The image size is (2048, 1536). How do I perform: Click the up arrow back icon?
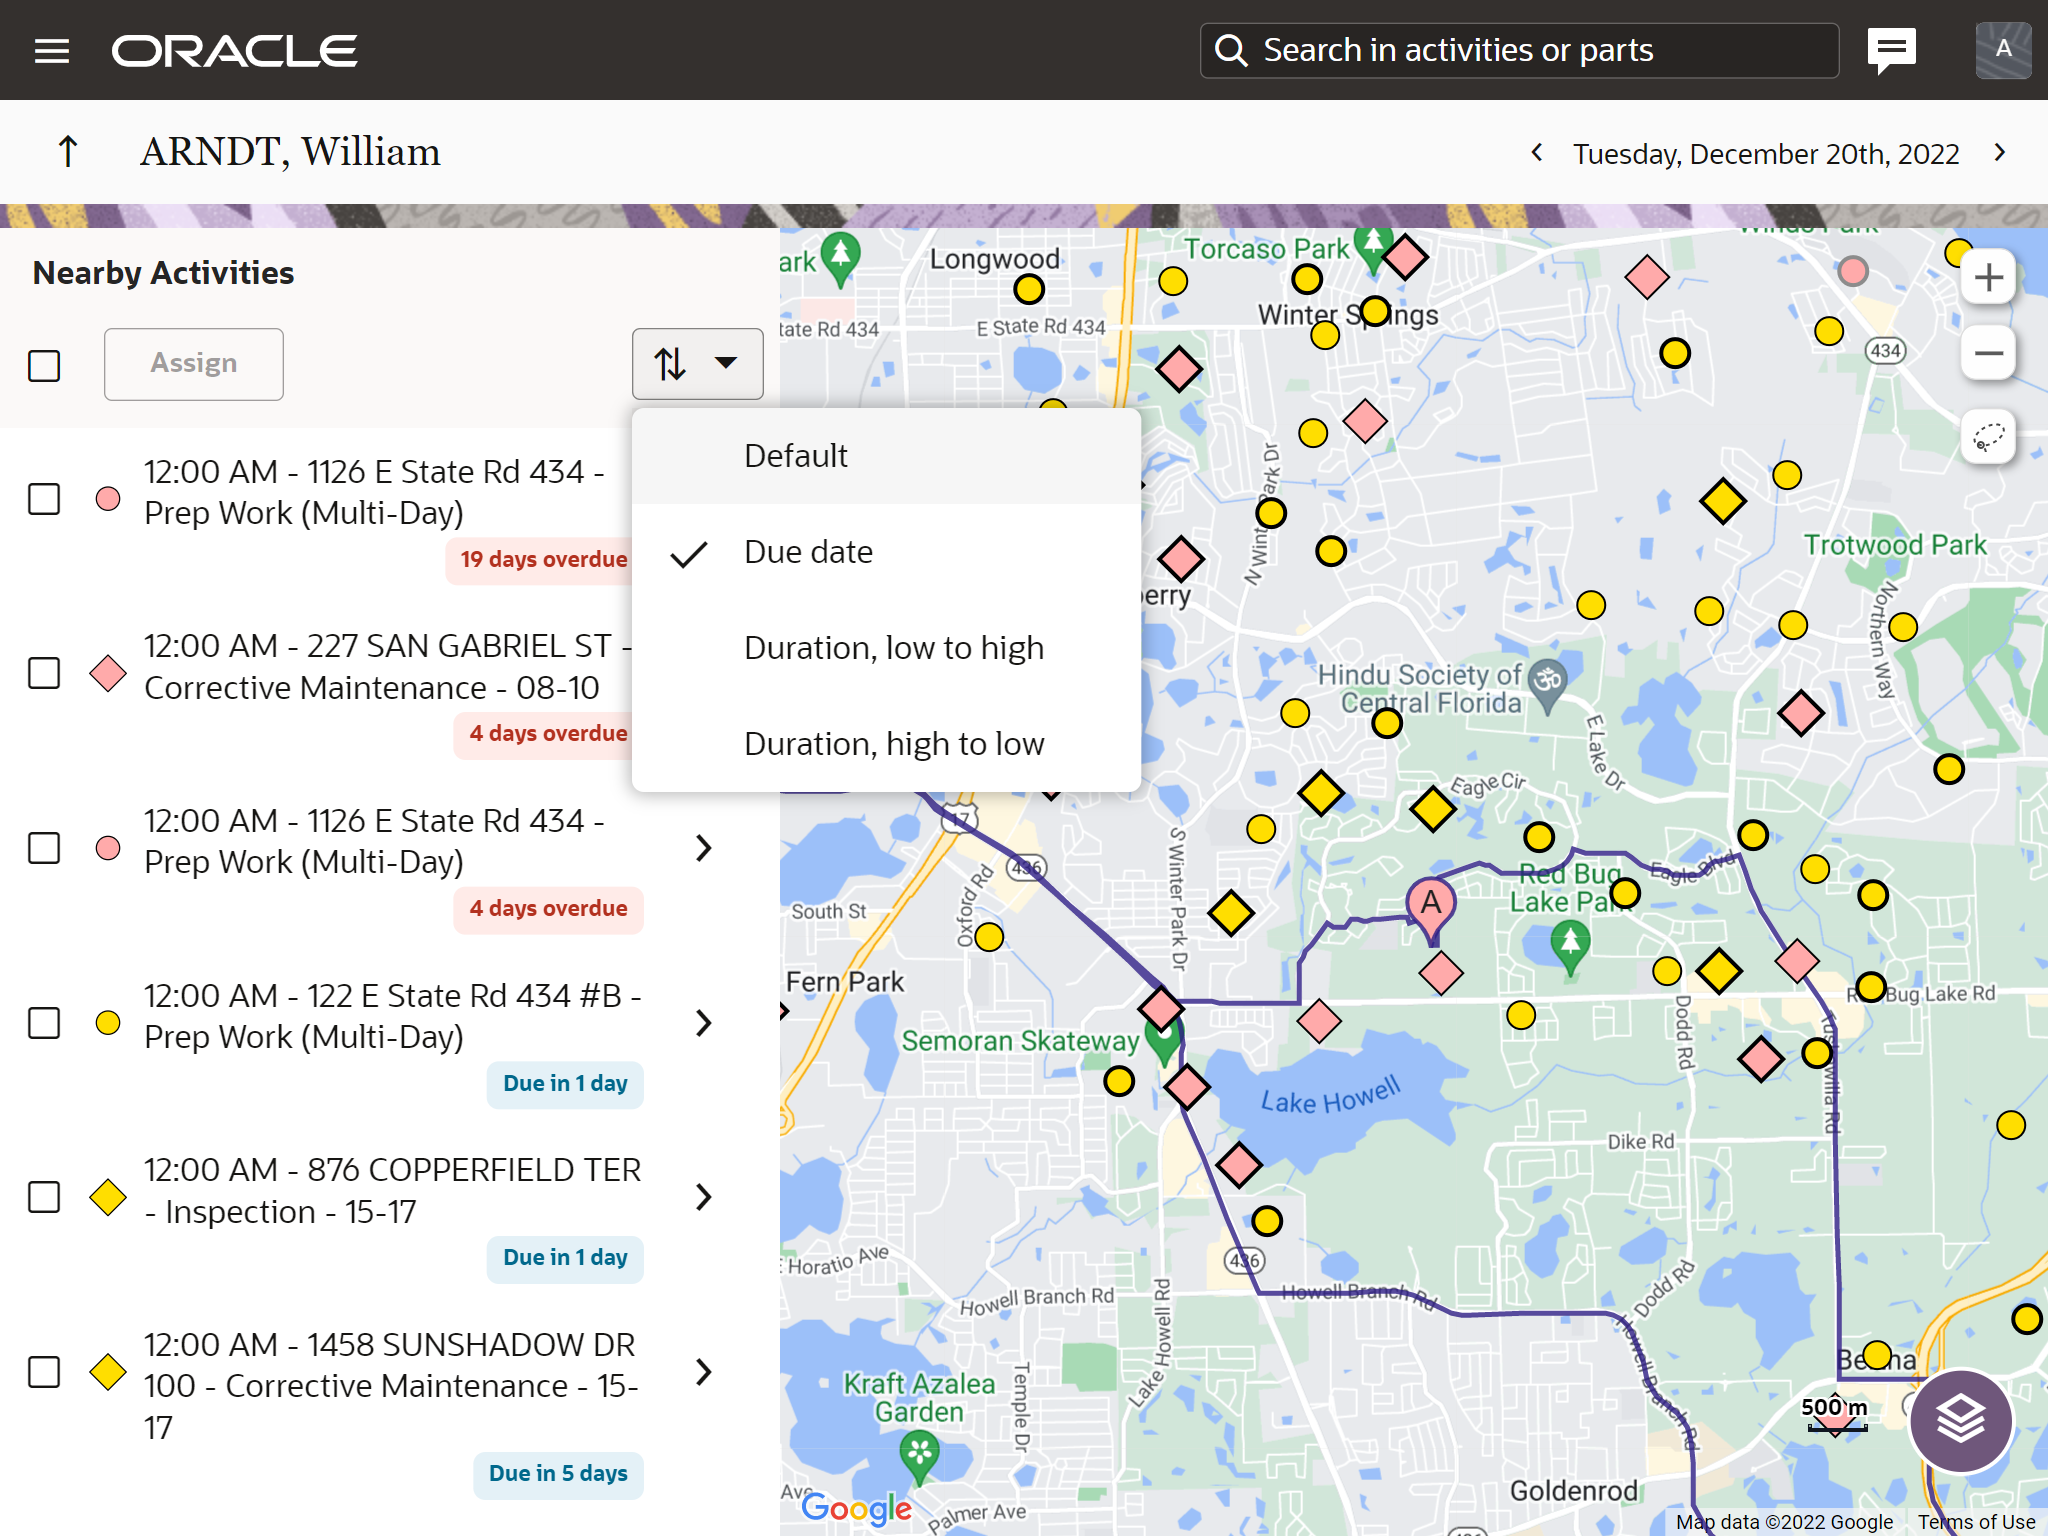click(x=68, y=152)
